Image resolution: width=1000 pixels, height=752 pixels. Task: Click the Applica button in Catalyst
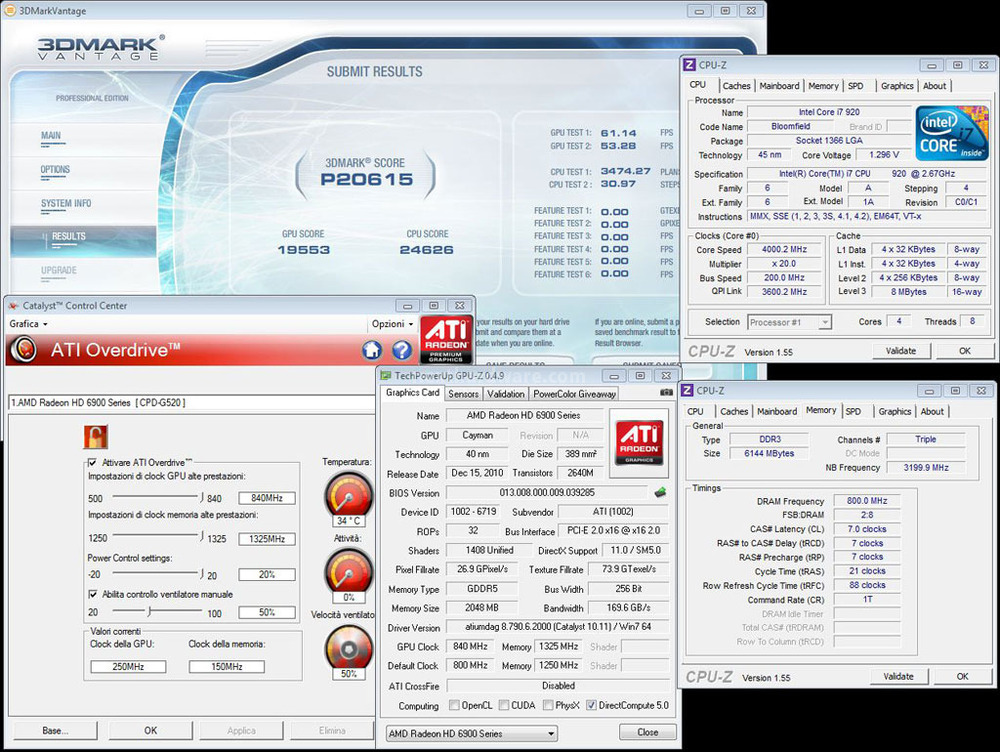click(x=241, y=730)
